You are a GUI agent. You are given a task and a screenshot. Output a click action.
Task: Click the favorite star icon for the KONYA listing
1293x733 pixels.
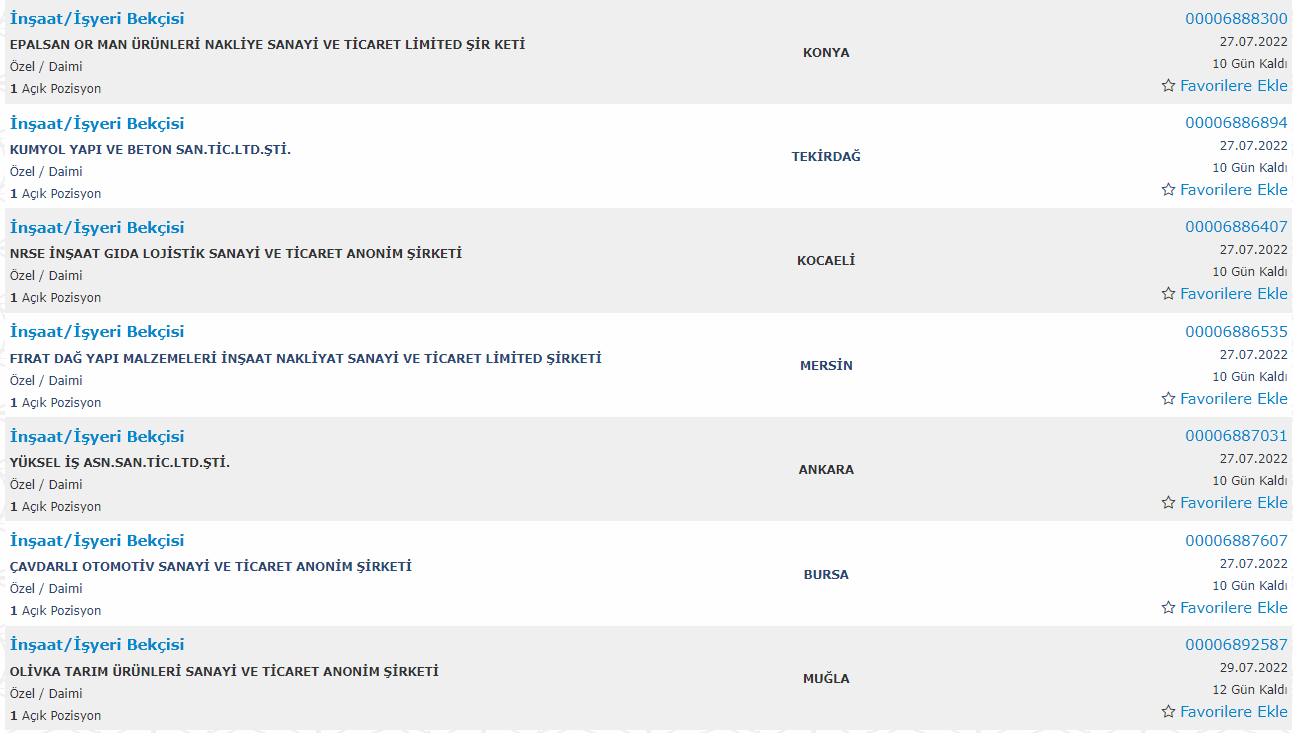tap(1168, 86)
